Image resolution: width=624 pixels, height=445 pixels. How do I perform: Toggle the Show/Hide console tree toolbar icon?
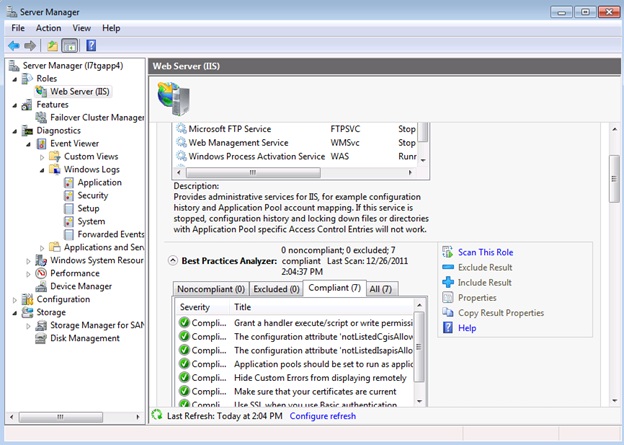[x=70, y=46]
